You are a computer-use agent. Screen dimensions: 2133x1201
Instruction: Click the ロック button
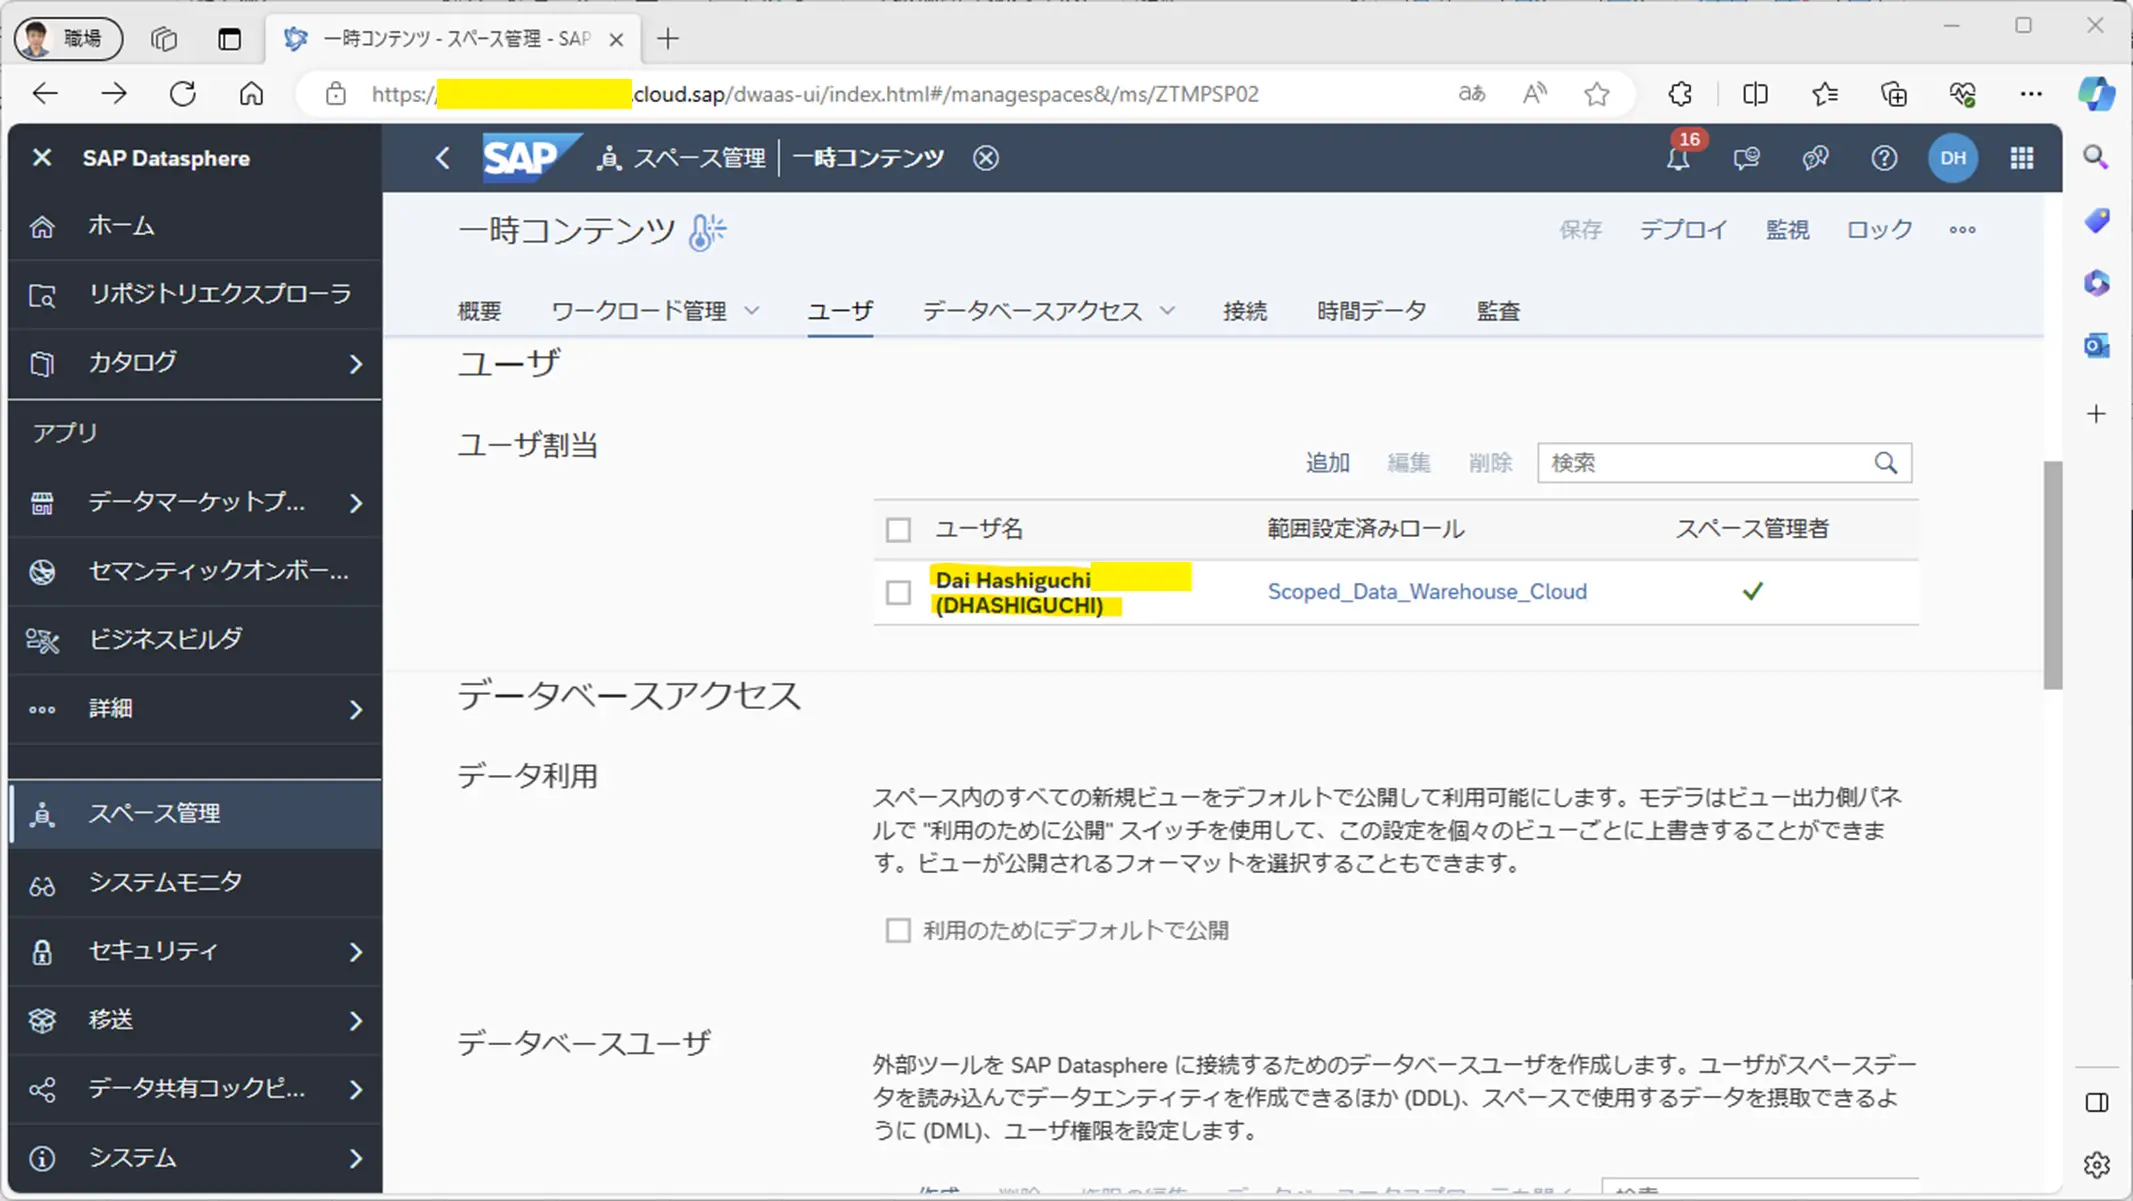tap(1879, 230)
